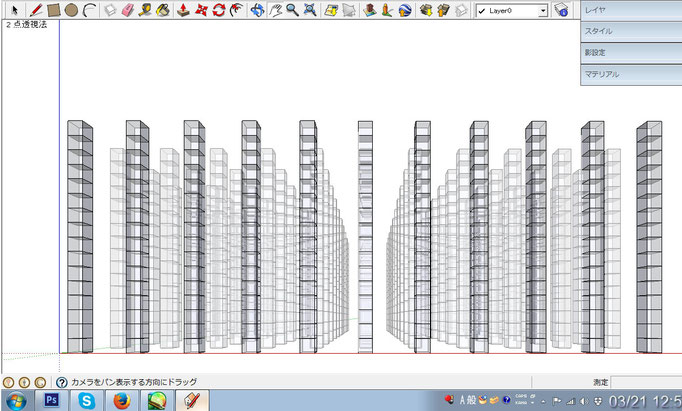682x411 pixels.
Task: Click the SketchUp taskbar button
Action: 192,400
